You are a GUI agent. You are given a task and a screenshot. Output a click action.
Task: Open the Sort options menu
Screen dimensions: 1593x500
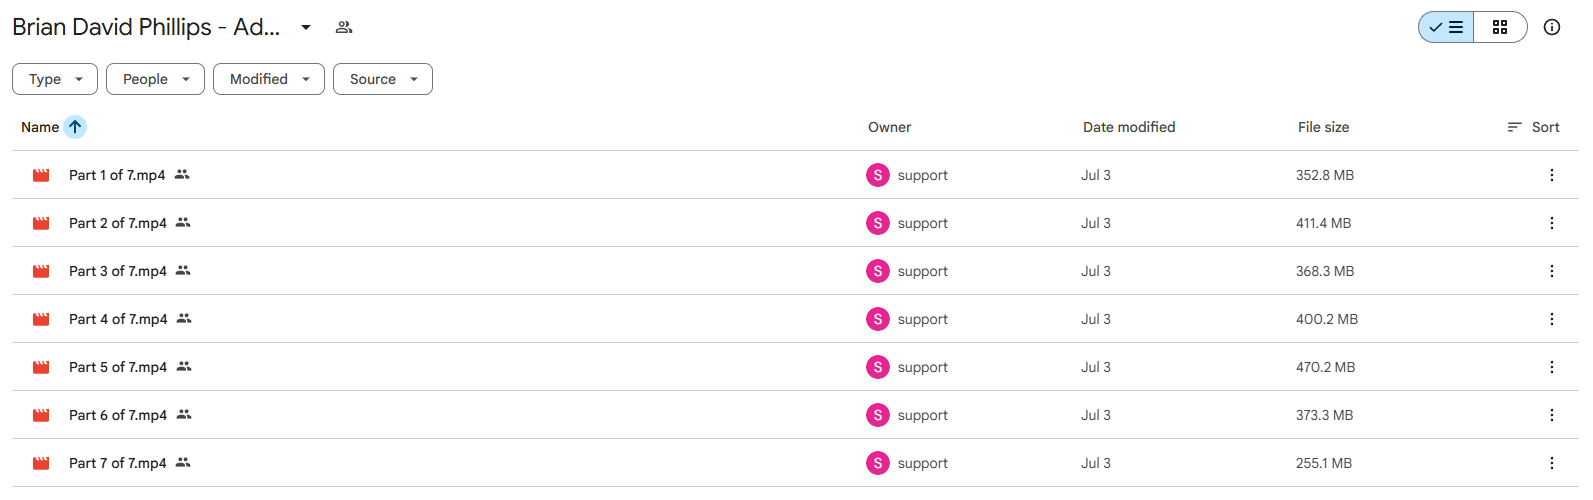click(1534, 127)
